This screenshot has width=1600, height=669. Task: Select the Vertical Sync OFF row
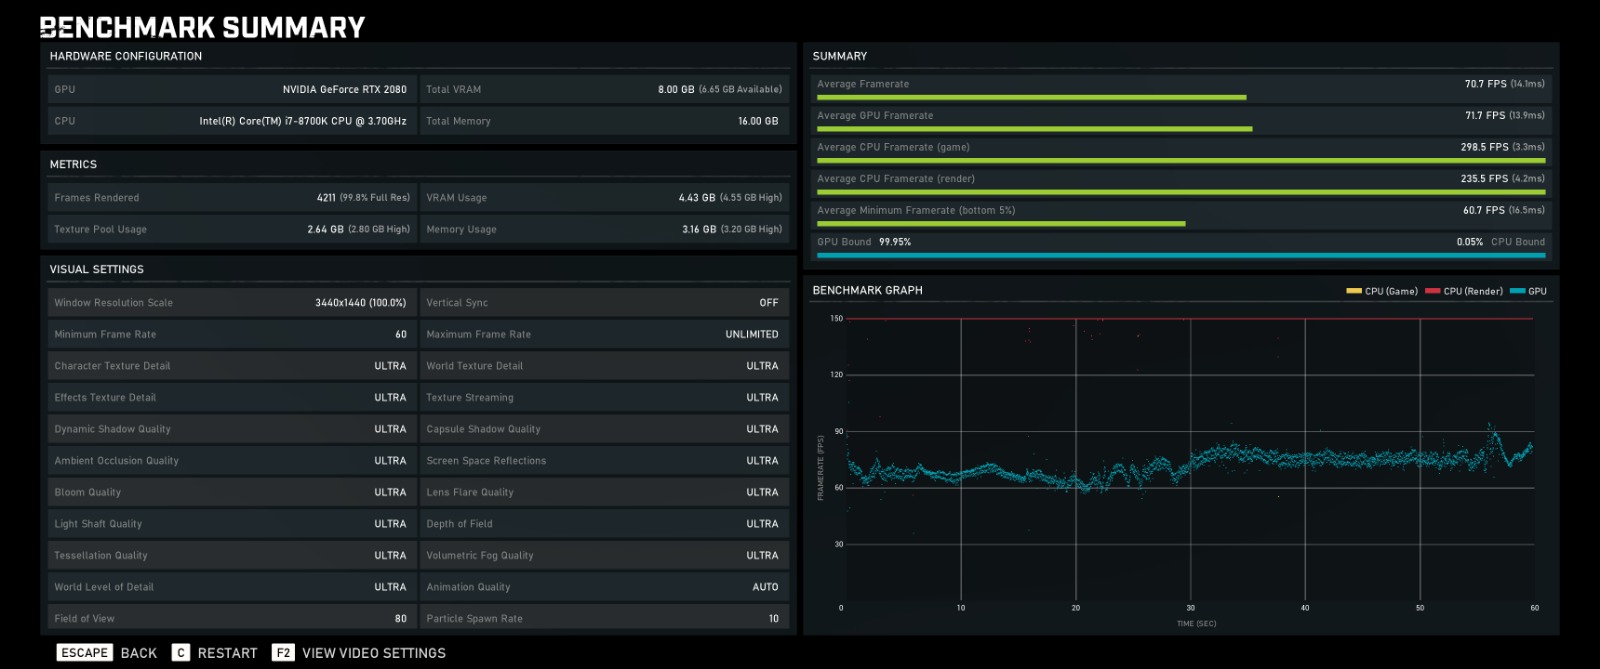[x=603, y=303]
